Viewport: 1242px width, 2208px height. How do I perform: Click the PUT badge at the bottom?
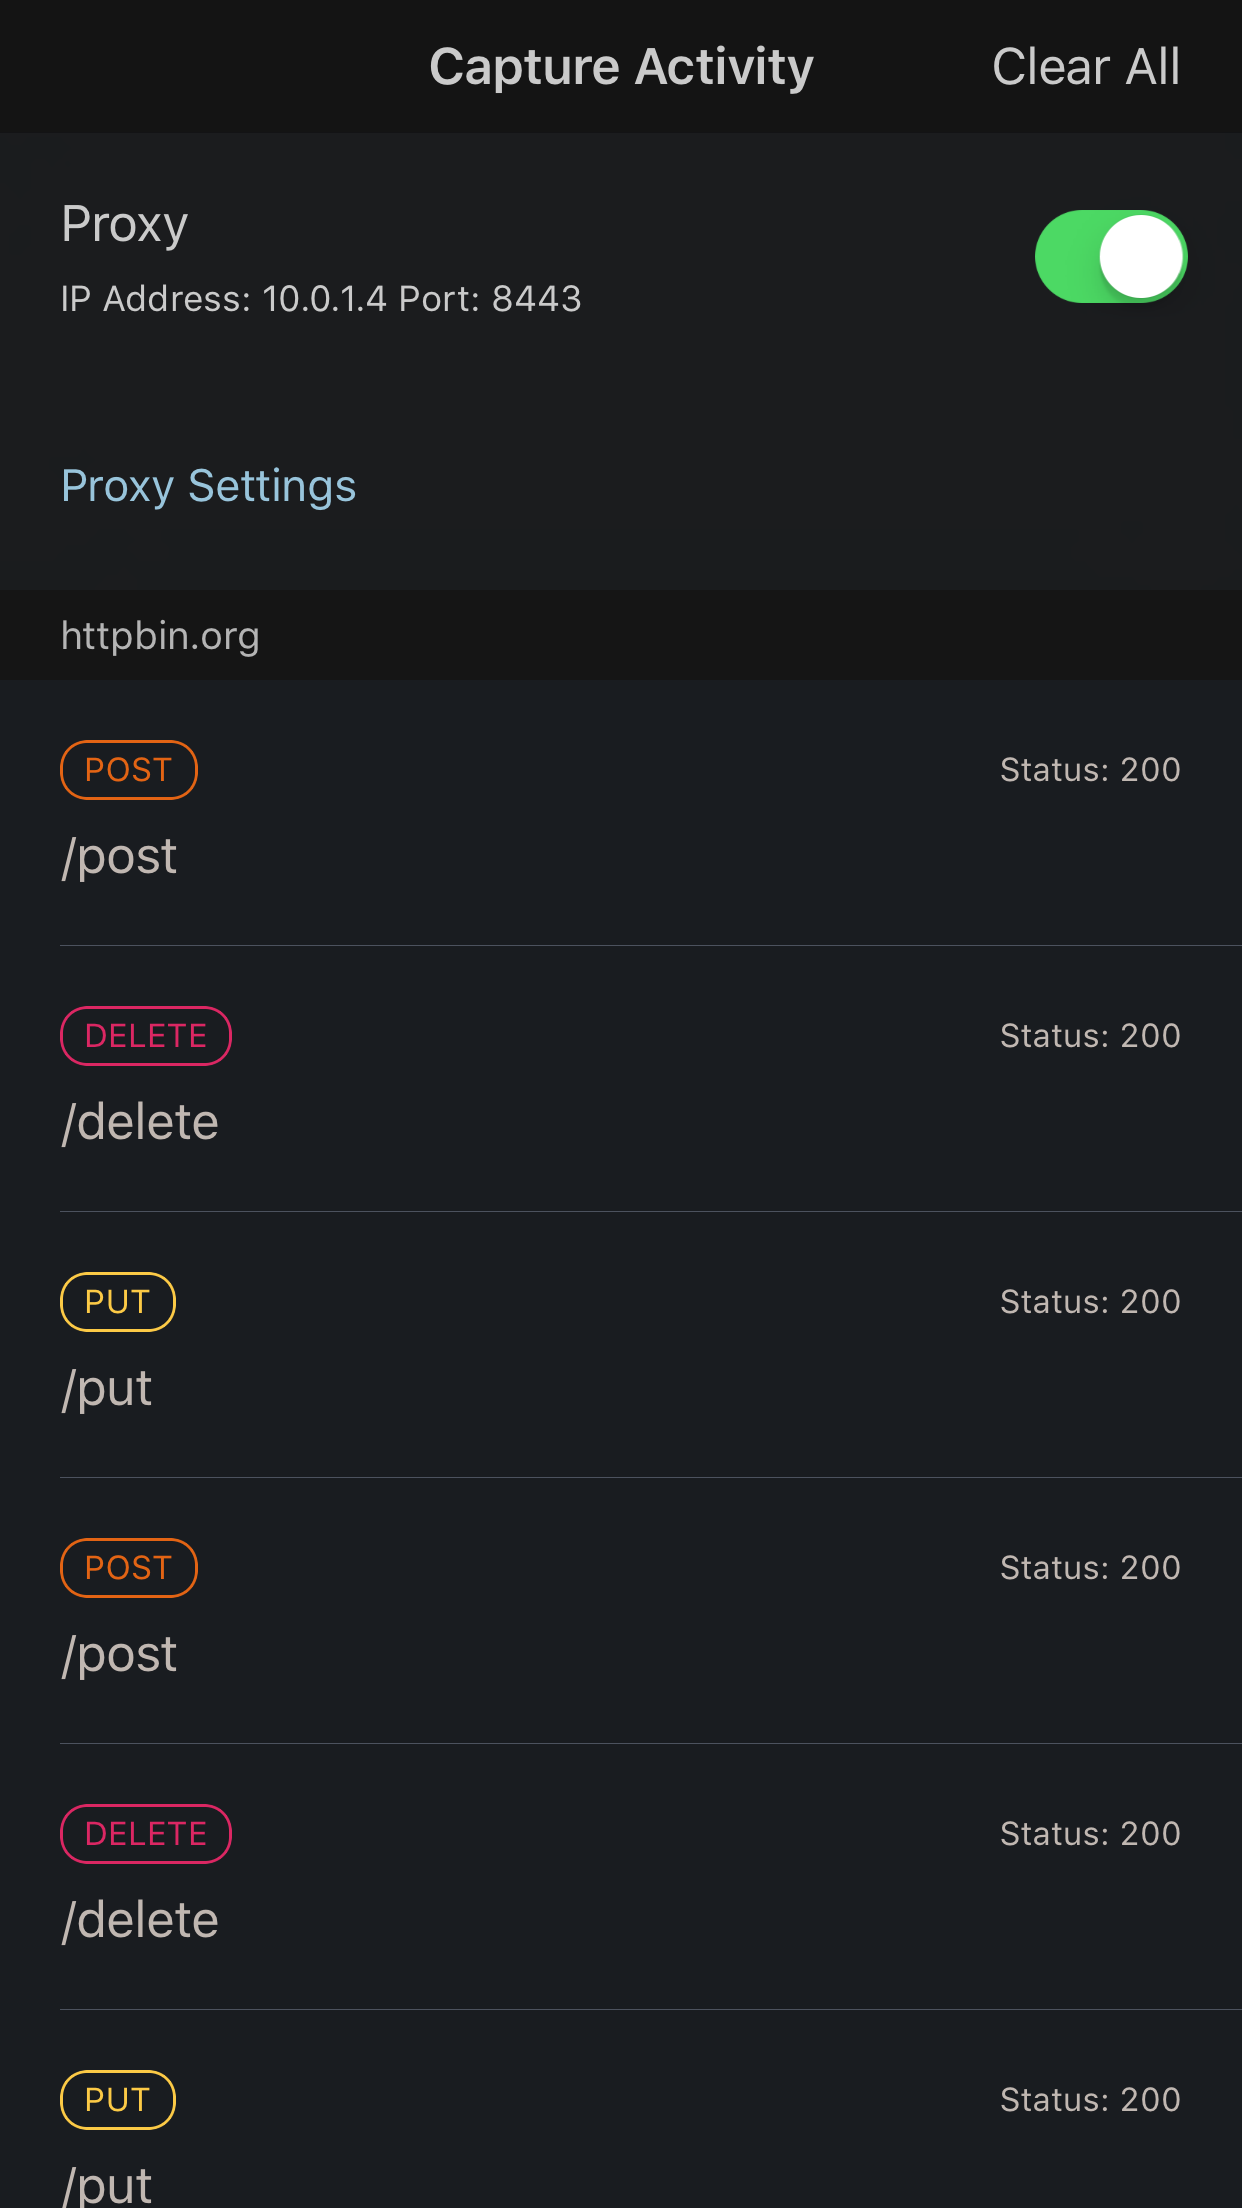click(x=117, y=2099)
